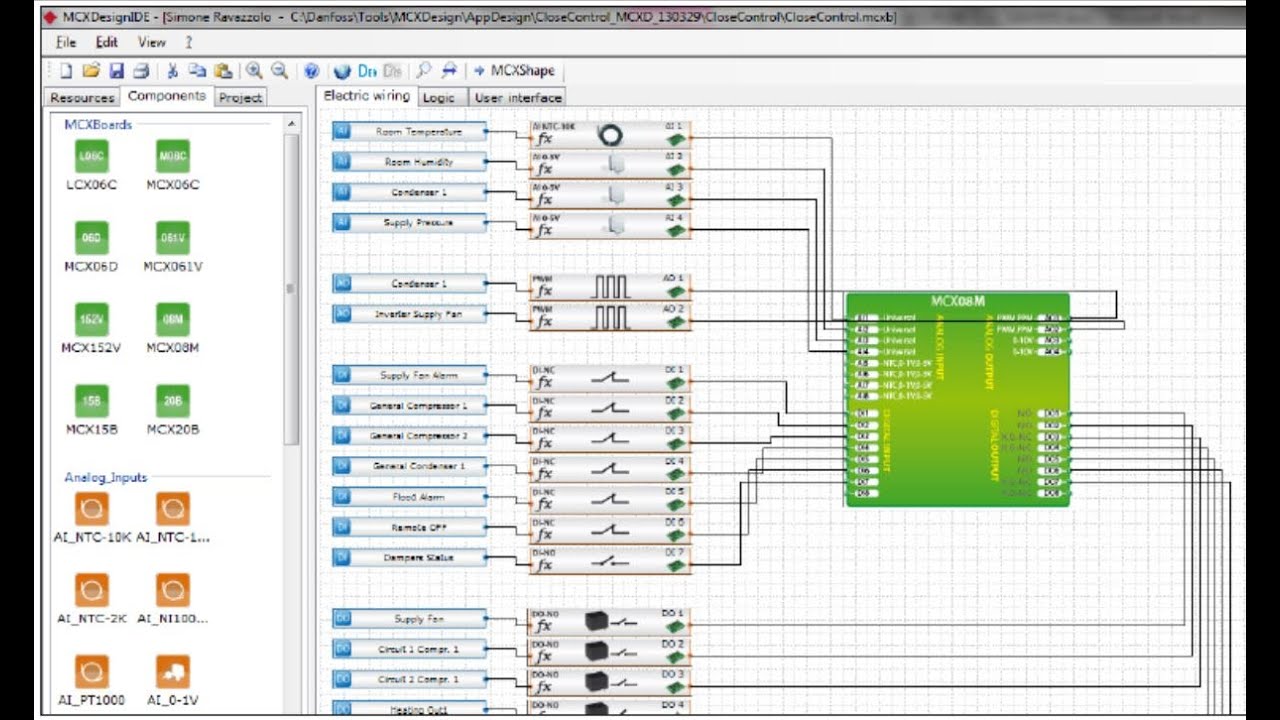Image resolution: width=1280 pixels, height=720 pixels.
Task: Select the Dampers Status signal block
Action: coord(410,558)
